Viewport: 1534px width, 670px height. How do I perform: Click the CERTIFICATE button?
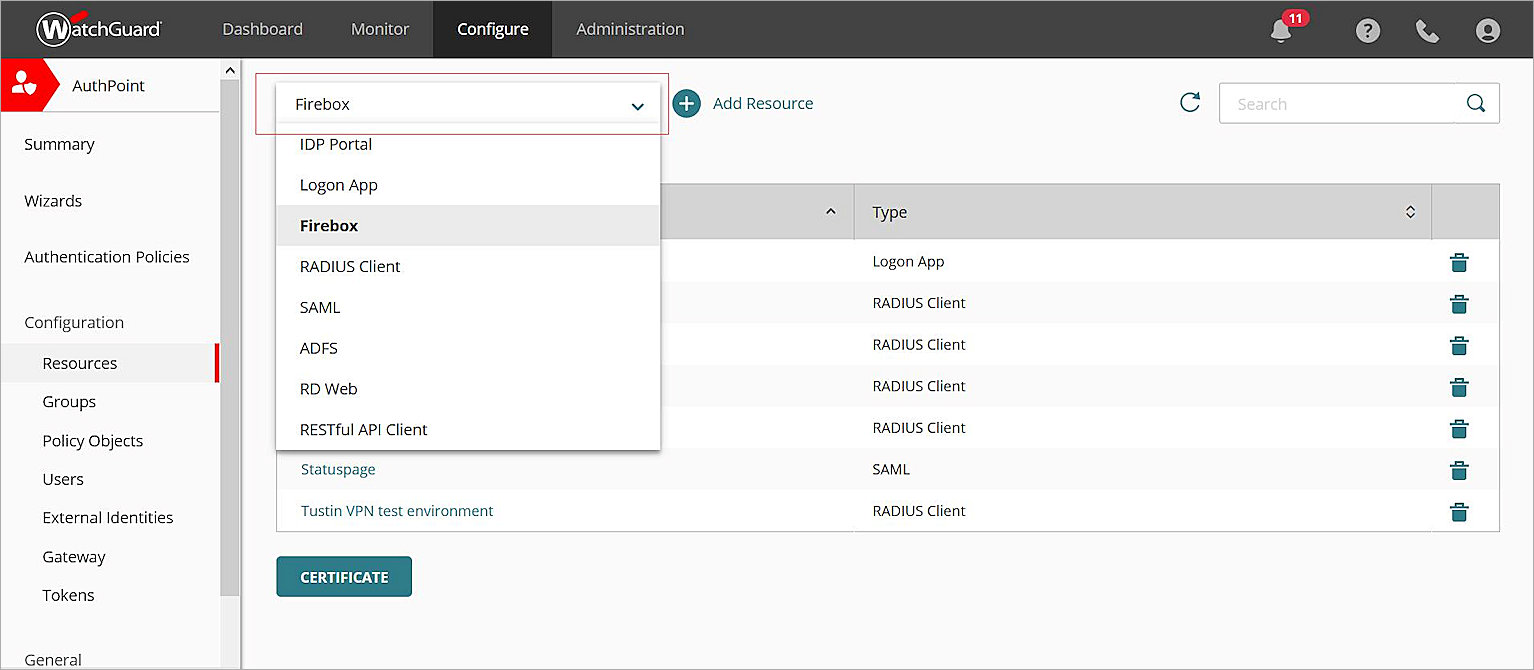point(344,577)
